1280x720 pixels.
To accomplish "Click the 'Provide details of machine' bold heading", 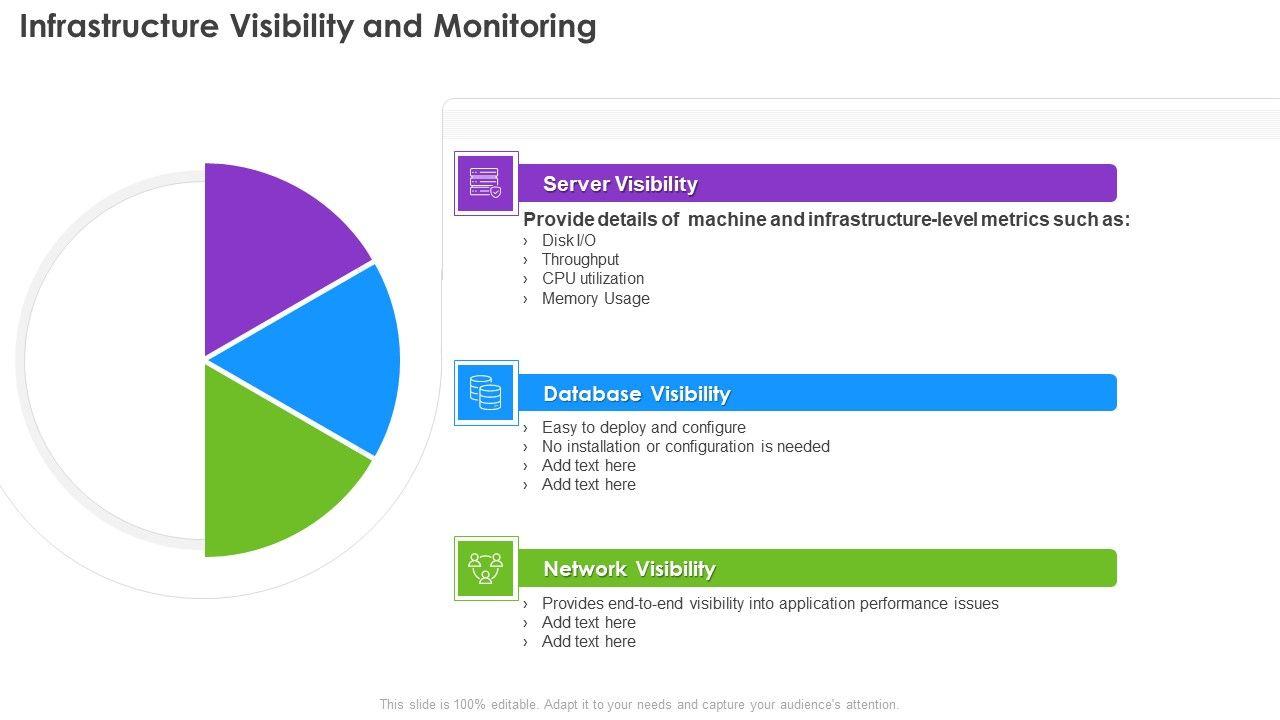I will pyautogui.click(x=826, y=220).
